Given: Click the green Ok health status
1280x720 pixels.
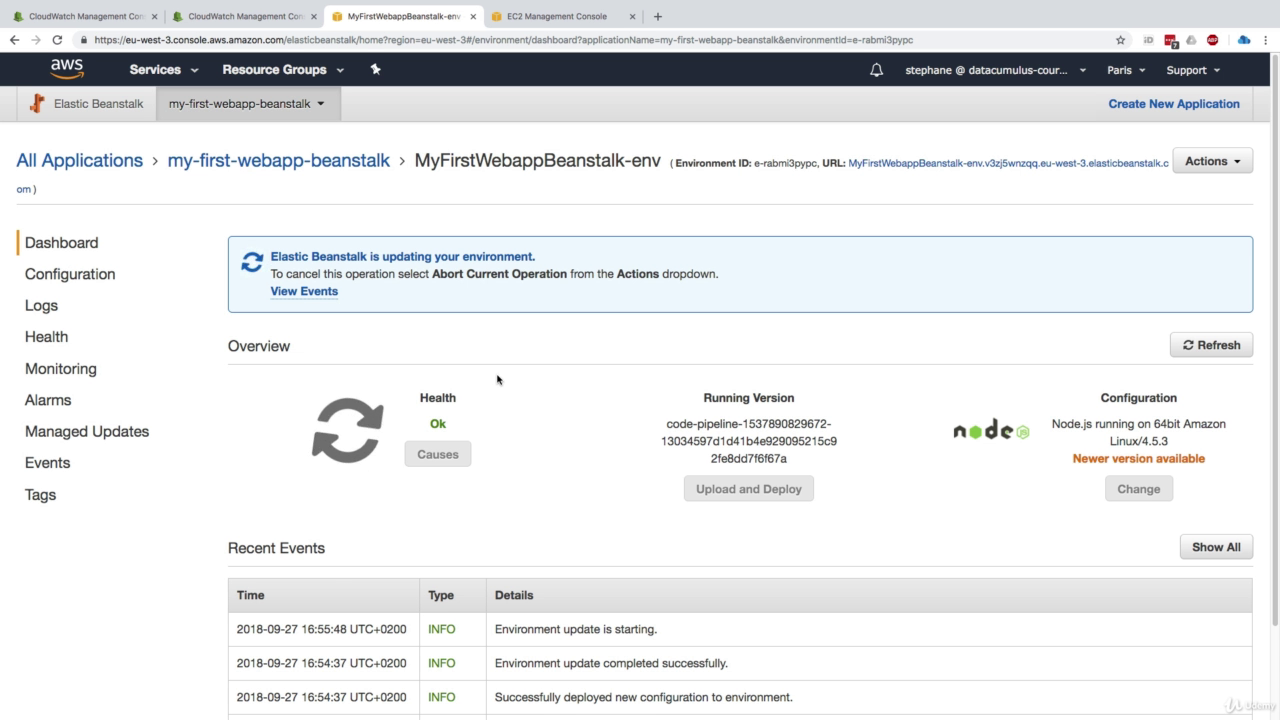Looking at the screenshot, I should (438, 424).
